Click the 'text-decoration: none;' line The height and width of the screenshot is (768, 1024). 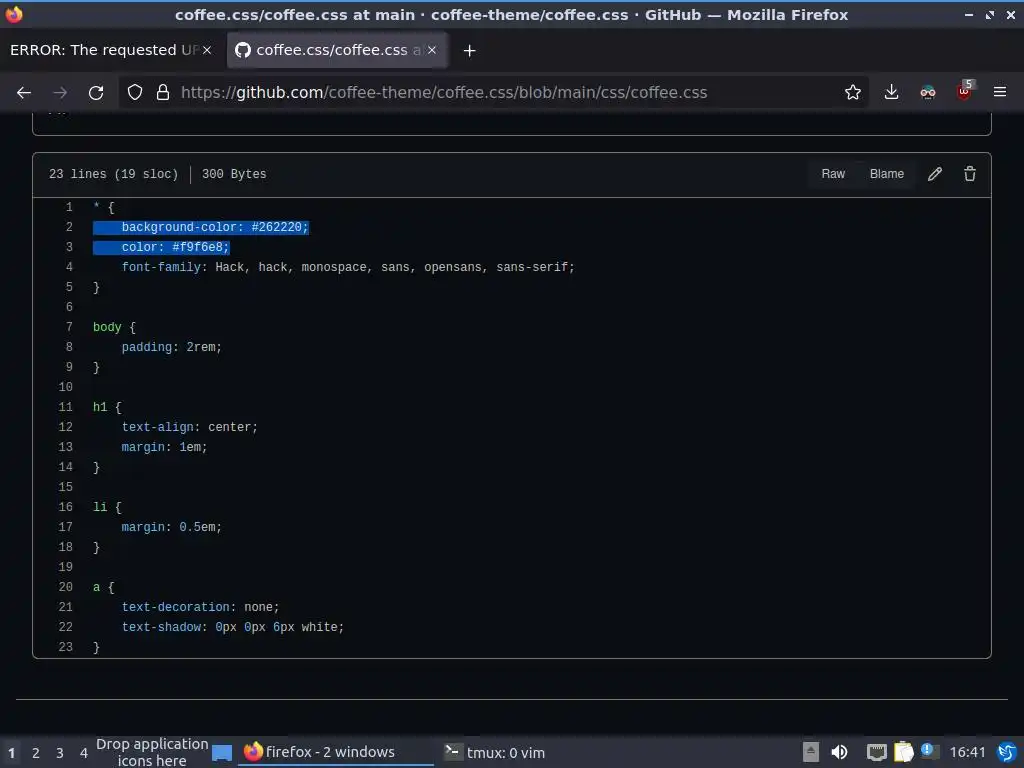[x=200, y=607]
